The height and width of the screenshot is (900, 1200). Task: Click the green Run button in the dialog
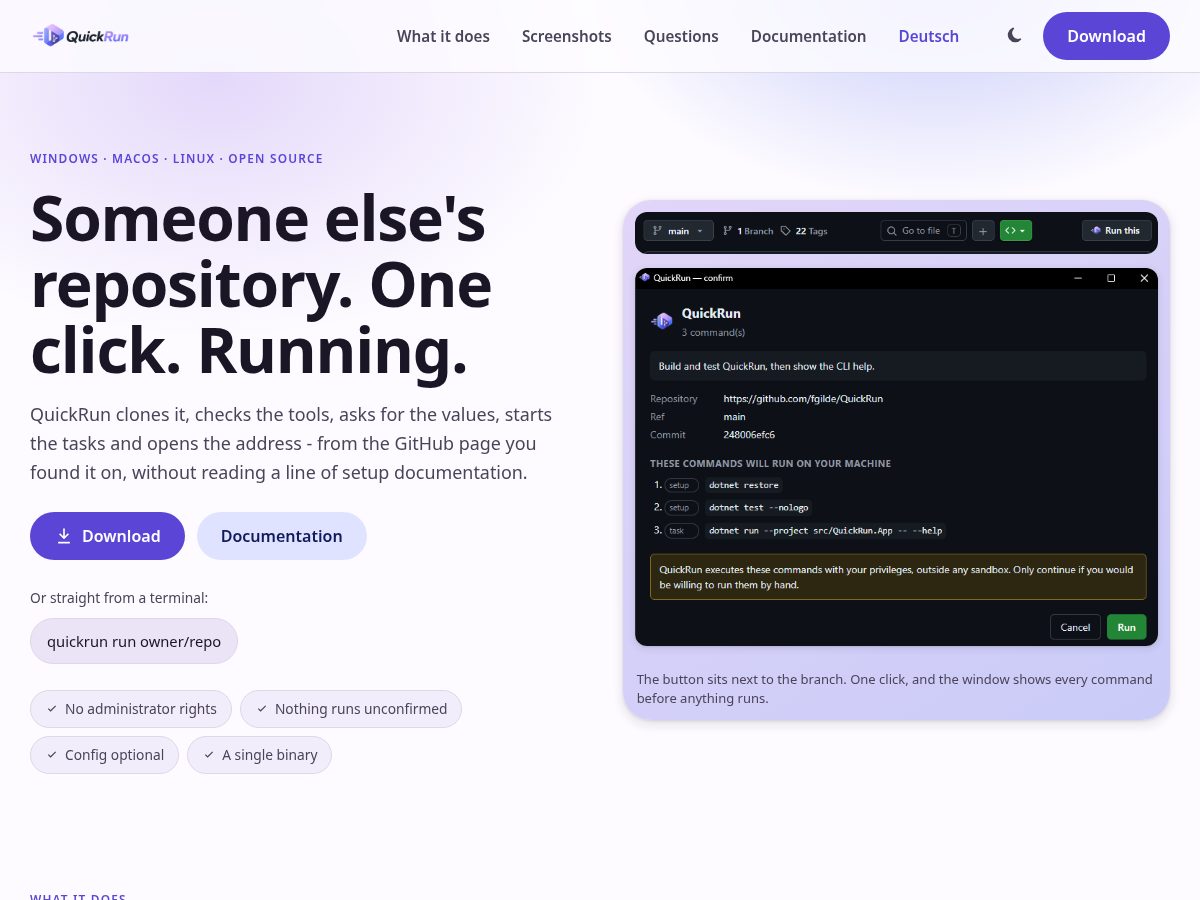click(1127, 627)
